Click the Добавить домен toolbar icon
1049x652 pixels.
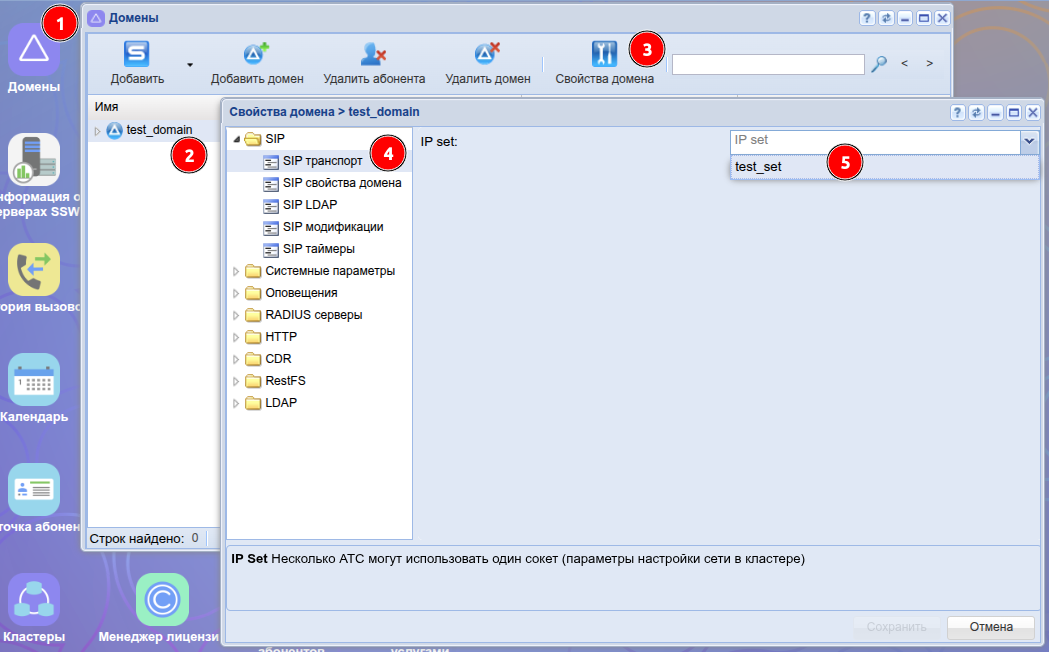tap(256, 53)
